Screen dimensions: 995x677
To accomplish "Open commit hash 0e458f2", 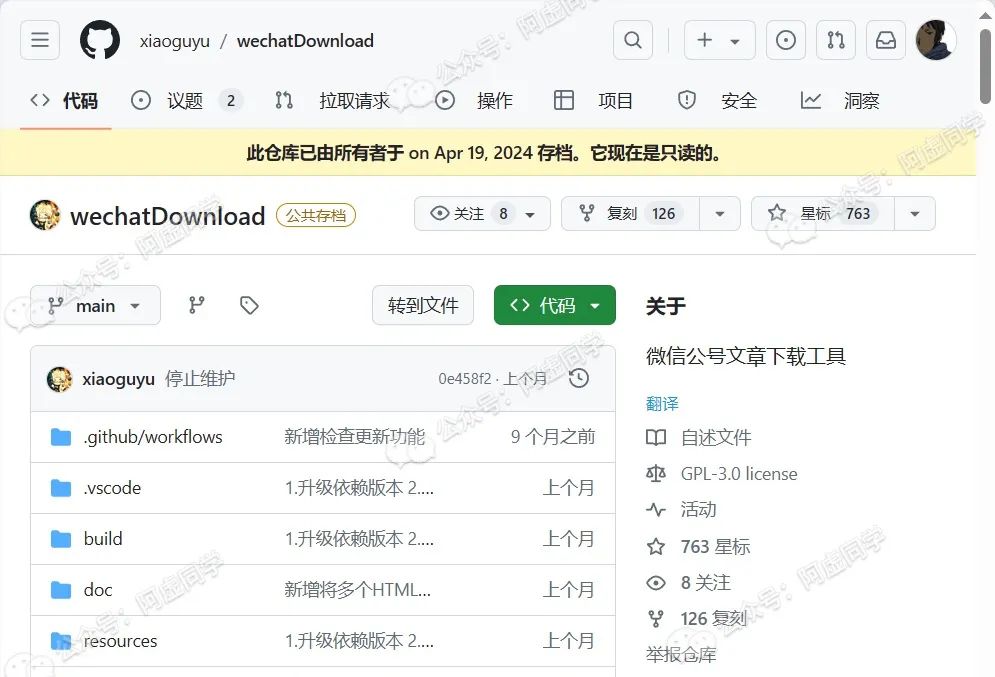I will (465, 379).
